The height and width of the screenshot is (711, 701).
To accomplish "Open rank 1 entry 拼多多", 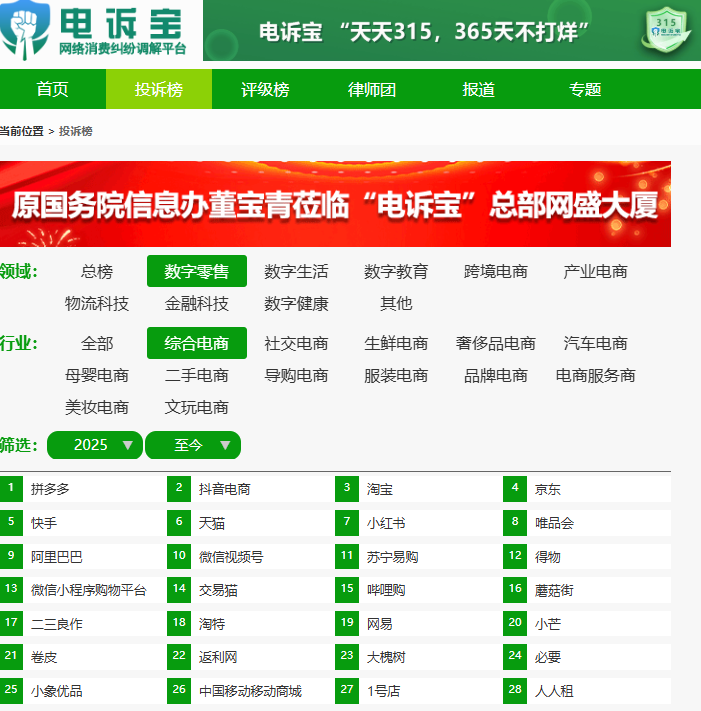I will pos(50,489).
